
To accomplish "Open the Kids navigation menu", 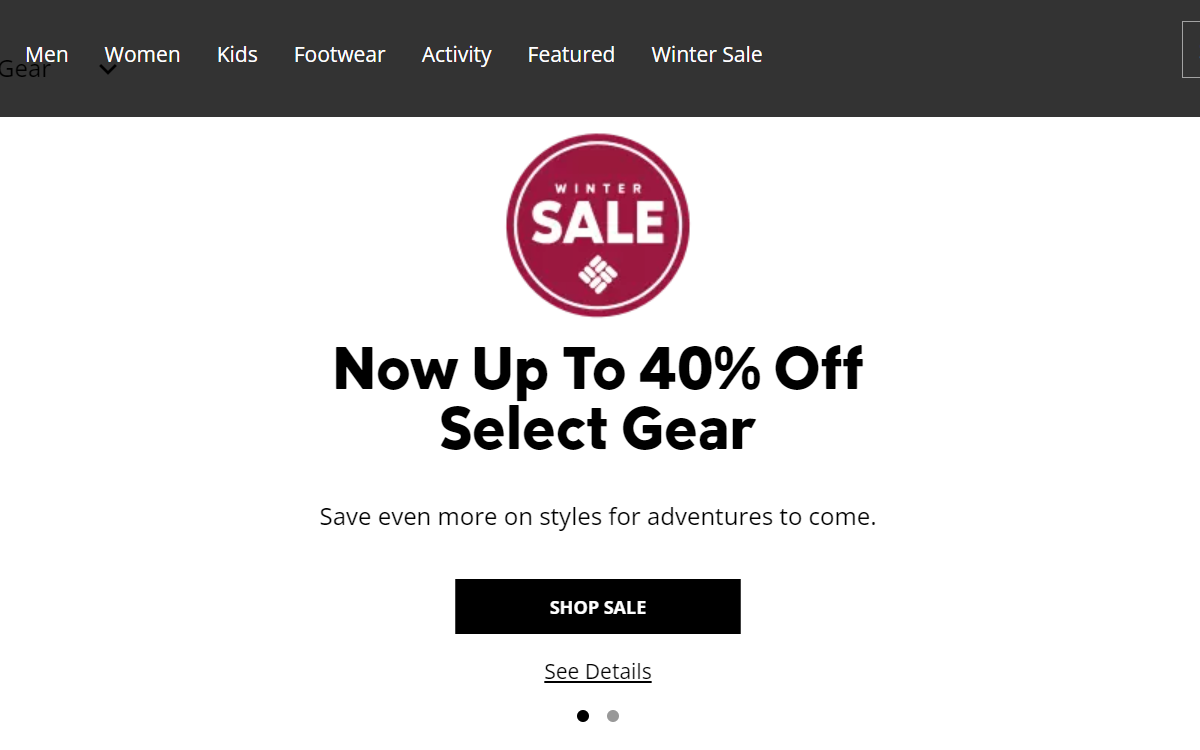I will pos(237,54).
